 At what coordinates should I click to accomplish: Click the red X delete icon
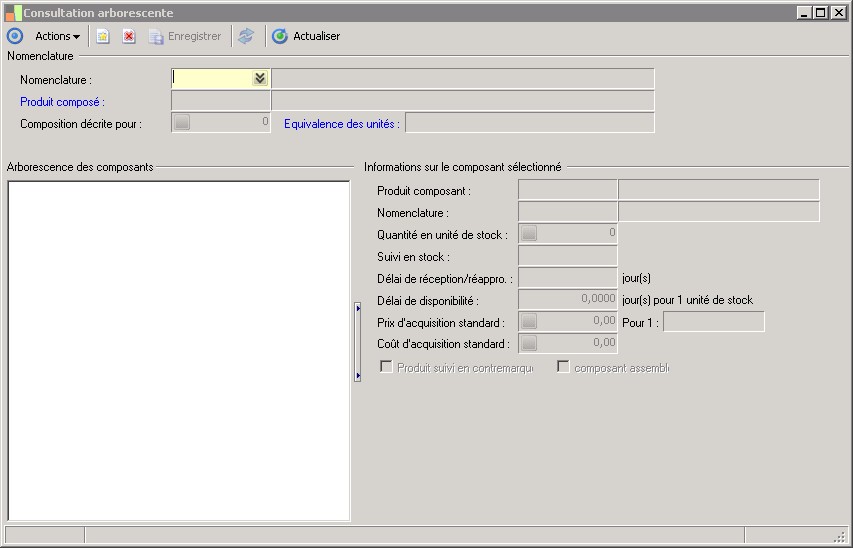pos(129,36)
